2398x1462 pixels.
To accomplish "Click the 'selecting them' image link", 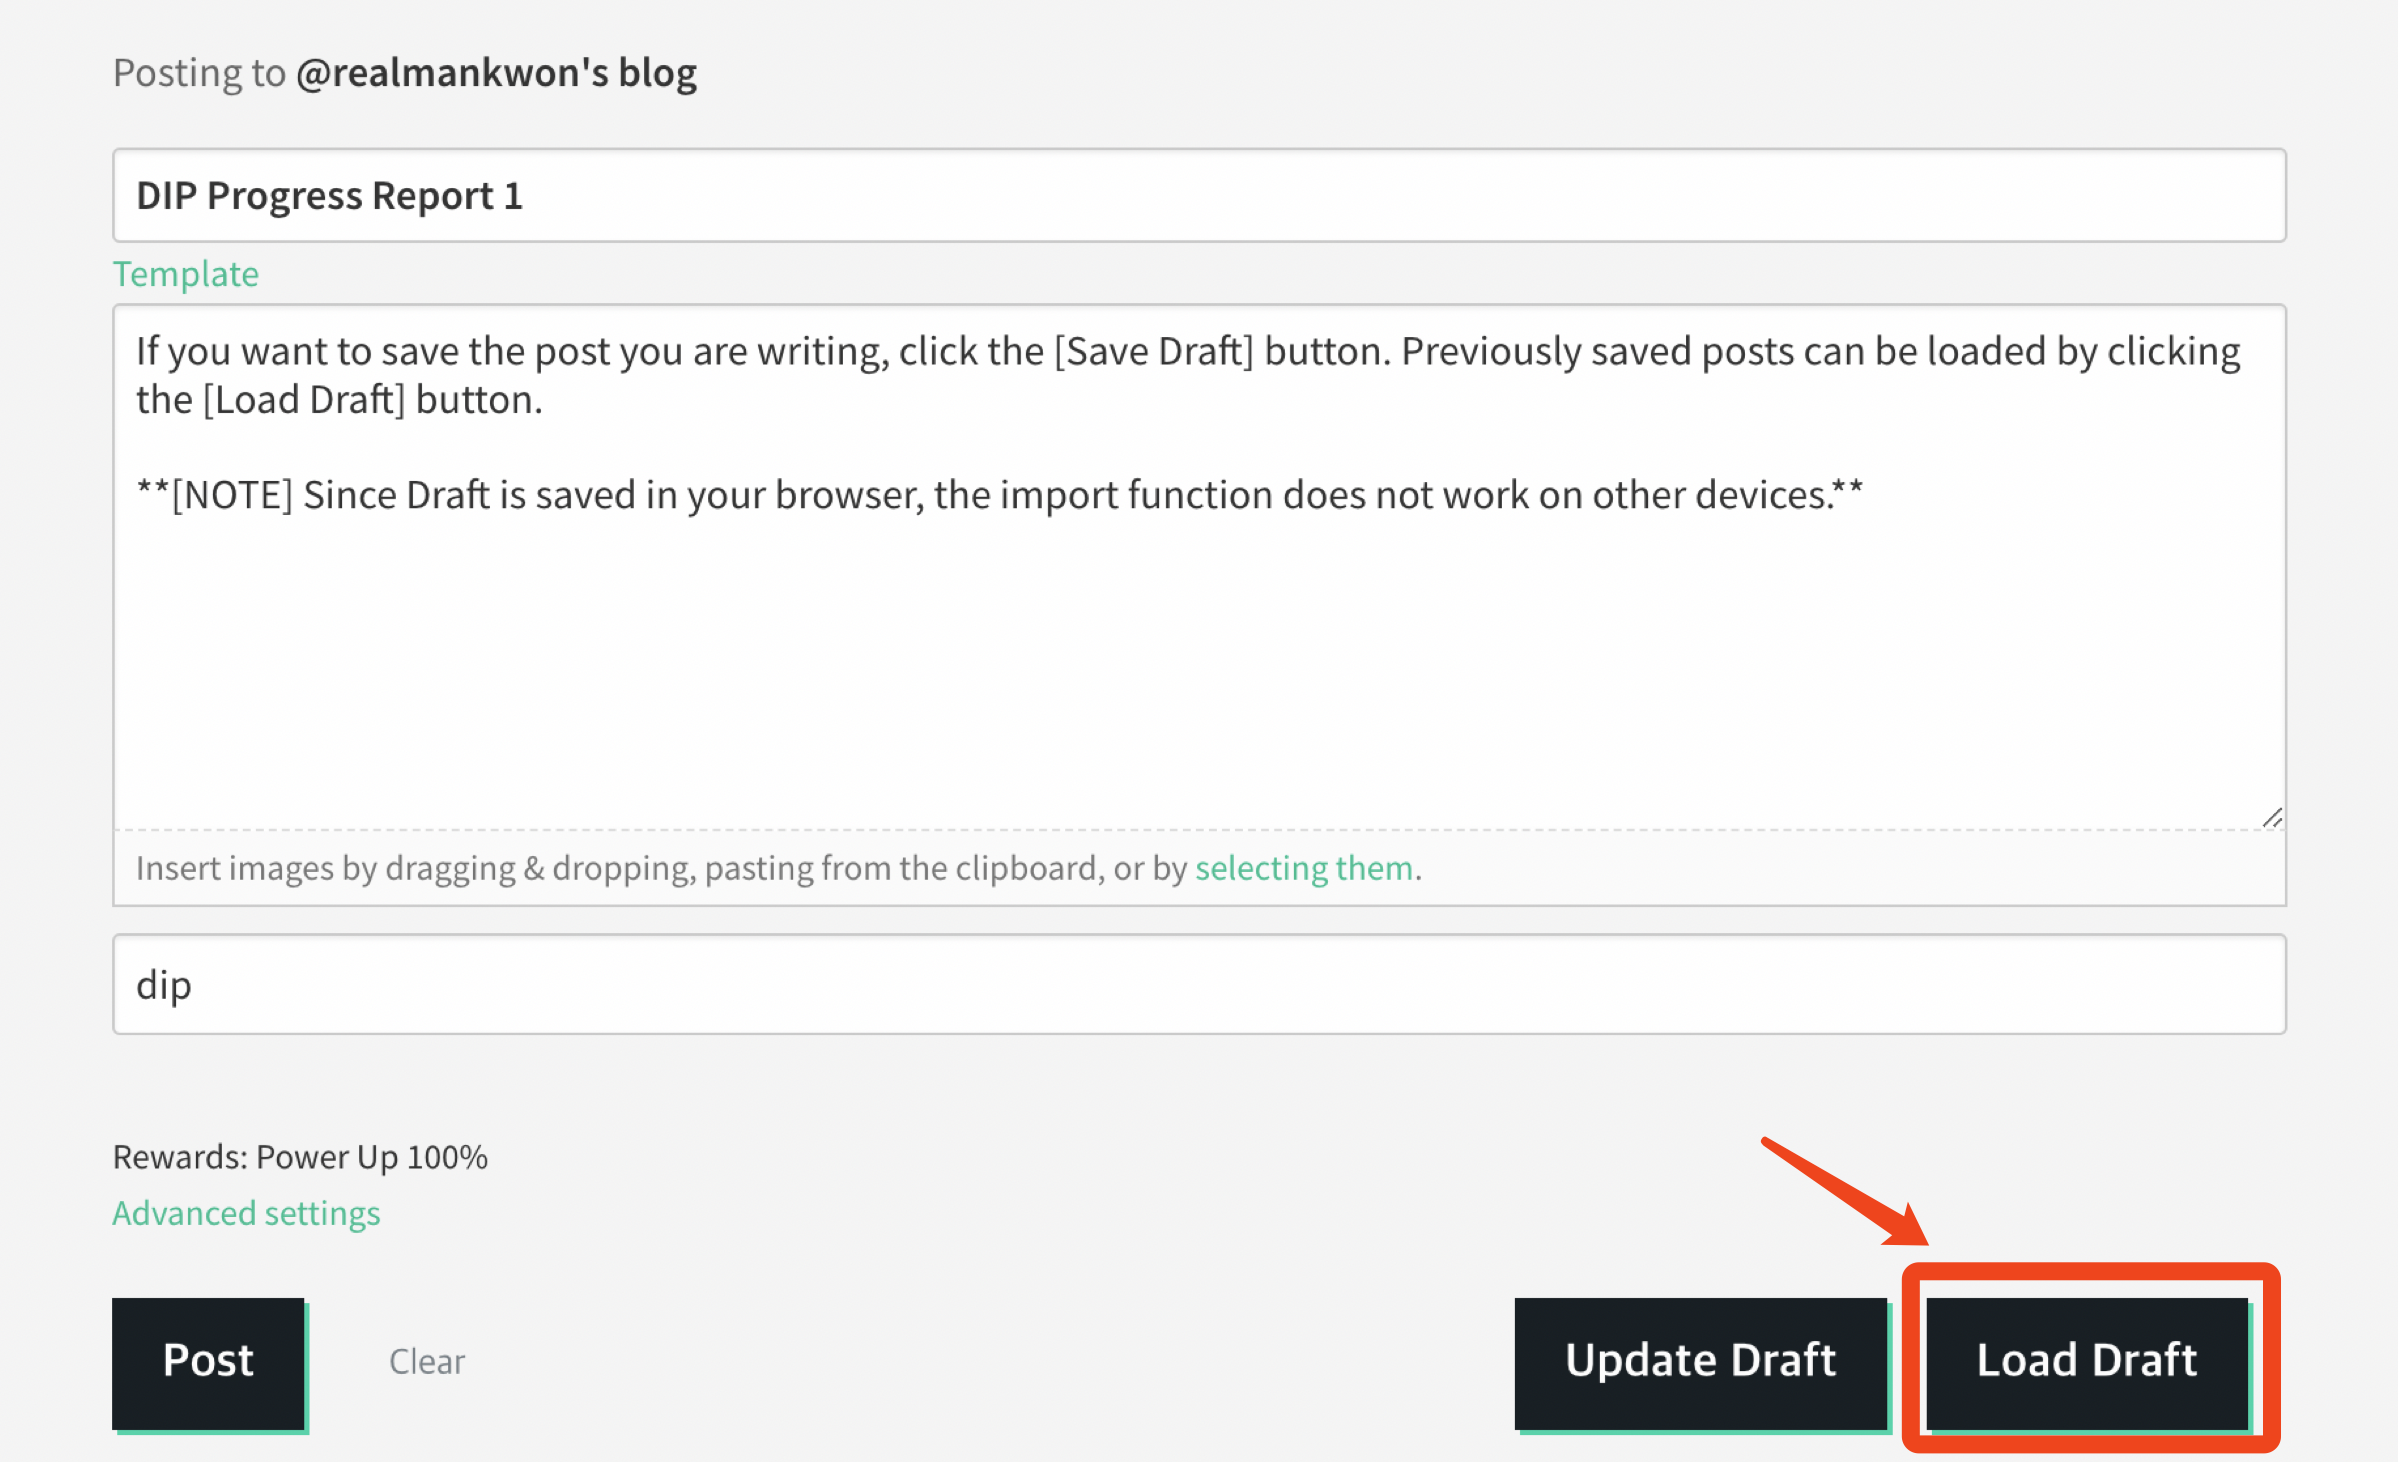I will click(x=1304, y=868).
